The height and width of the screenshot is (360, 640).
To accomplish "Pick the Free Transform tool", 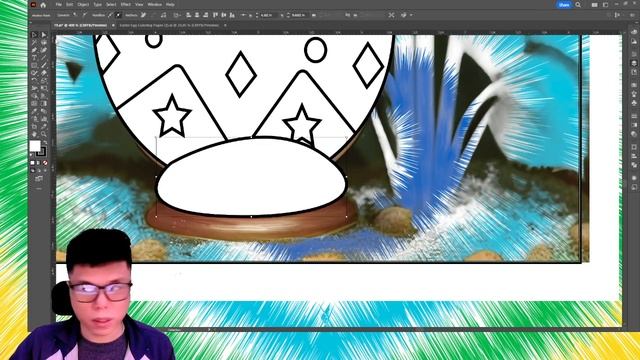I will [44, 88].
